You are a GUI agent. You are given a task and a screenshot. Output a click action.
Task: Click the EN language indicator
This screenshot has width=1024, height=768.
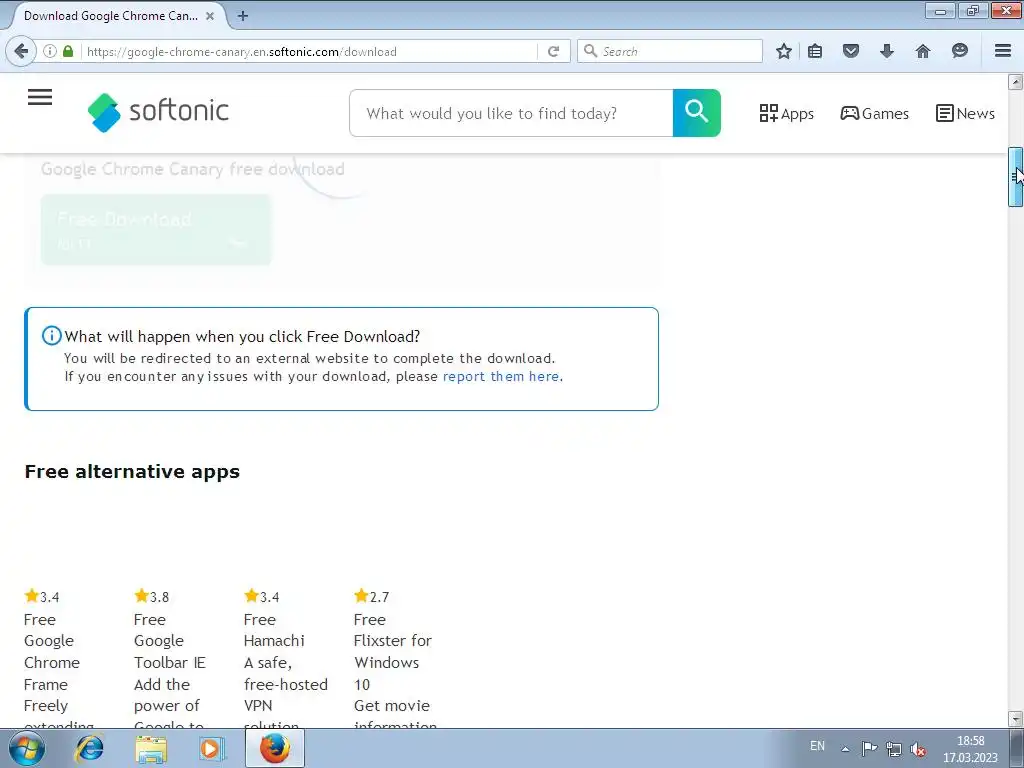(x=817, y=746)
